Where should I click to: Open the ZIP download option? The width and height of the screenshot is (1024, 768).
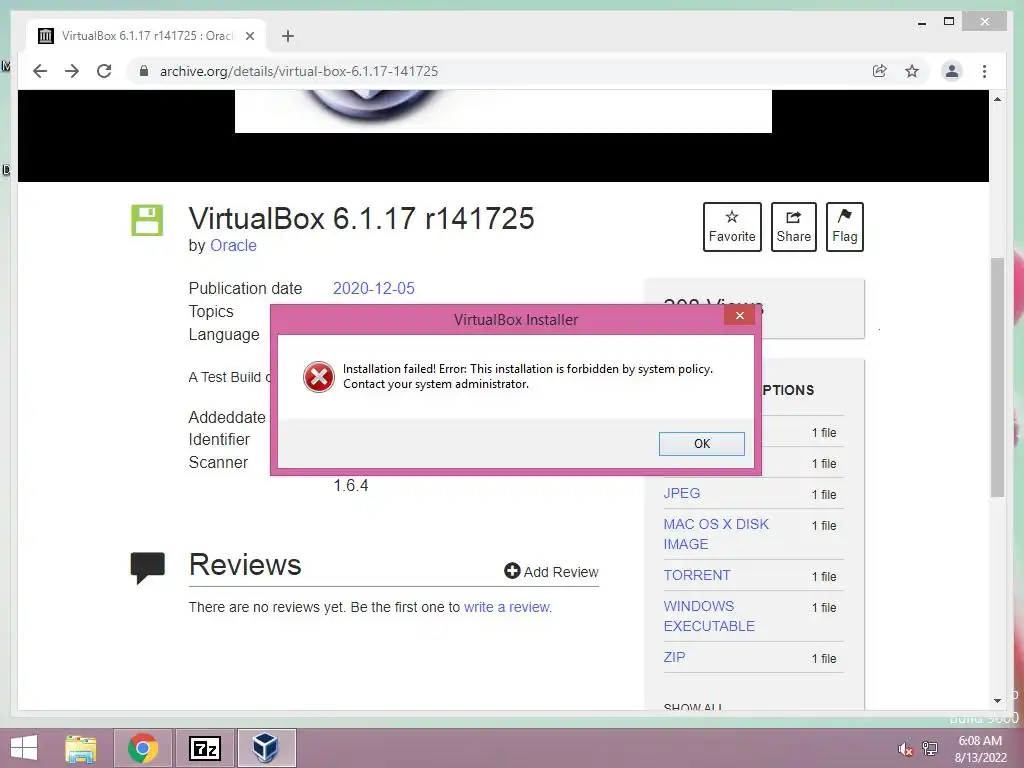(674, 657)
